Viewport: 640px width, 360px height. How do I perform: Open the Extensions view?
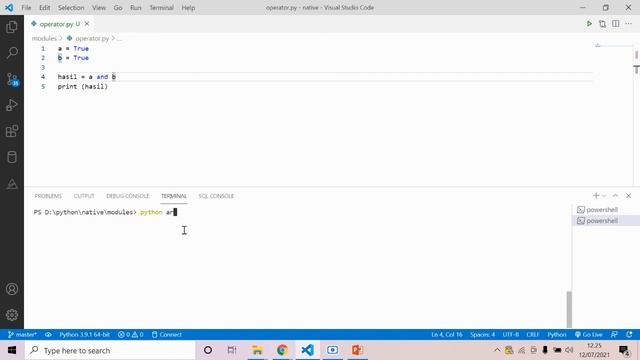click(12, 131)
